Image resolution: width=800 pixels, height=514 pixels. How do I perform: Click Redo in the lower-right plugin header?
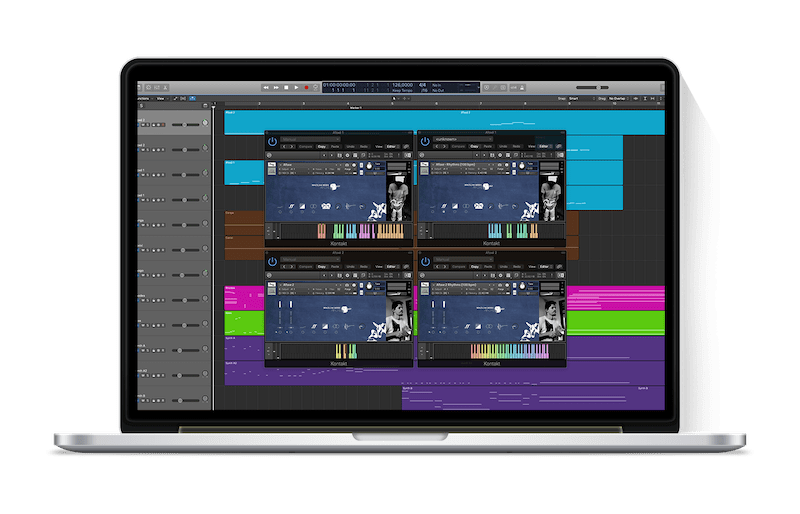[x=517, y=266]
